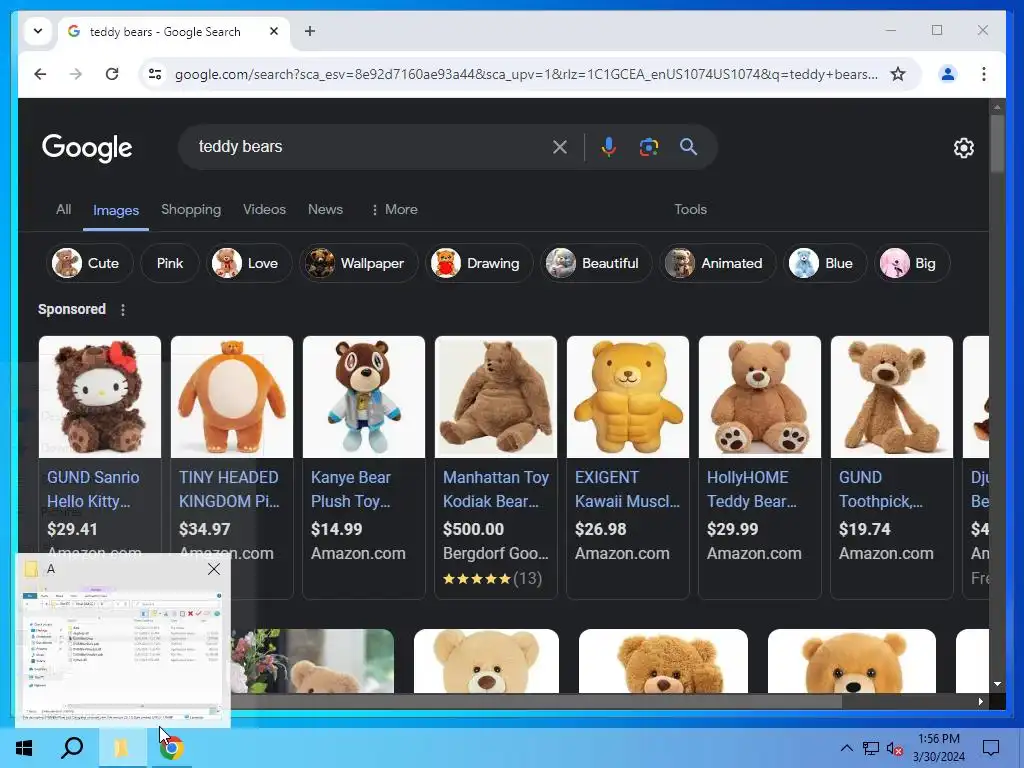Open the network status tray icon
The width and height of the screenshot is (1024, 768).
871,748
